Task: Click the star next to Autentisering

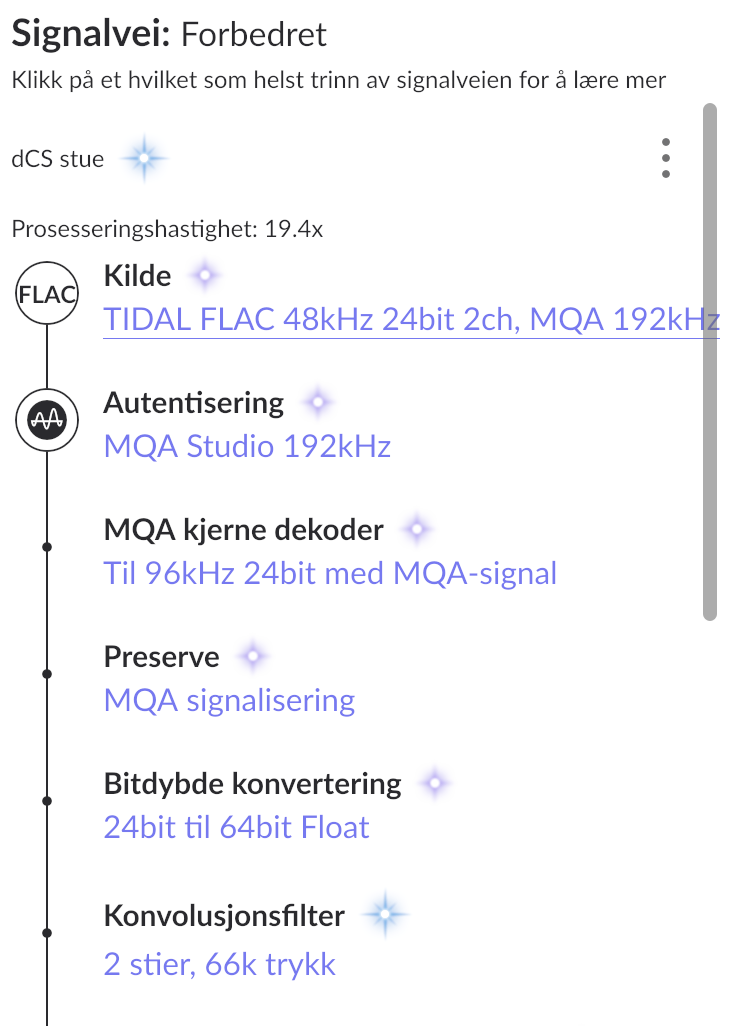Action: pyautogui.click(x=317, y=403)
